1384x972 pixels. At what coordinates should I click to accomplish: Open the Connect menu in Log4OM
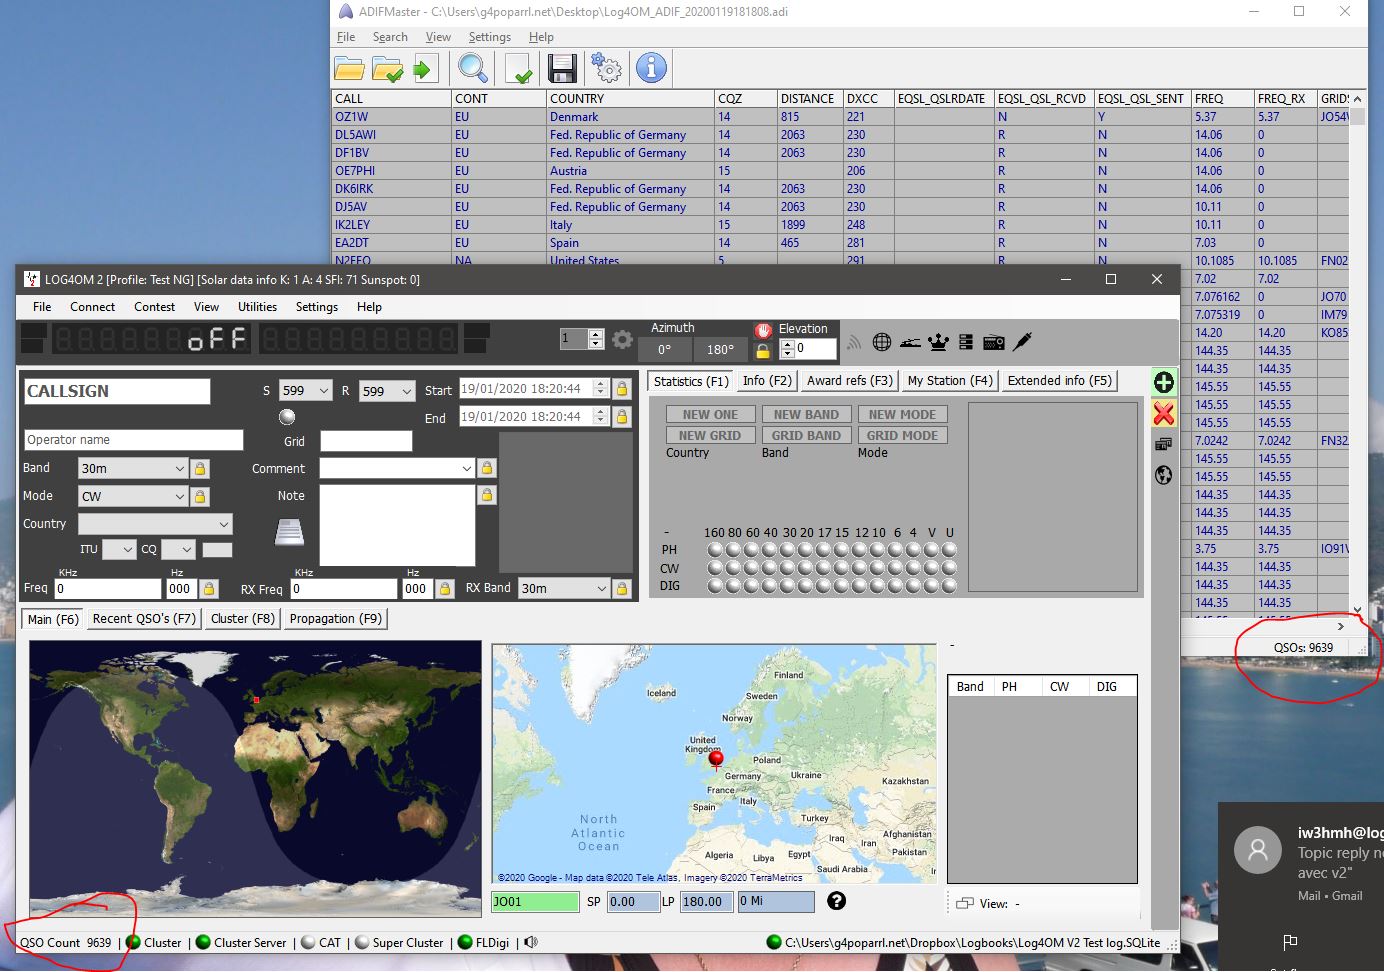tap(92, 307)
